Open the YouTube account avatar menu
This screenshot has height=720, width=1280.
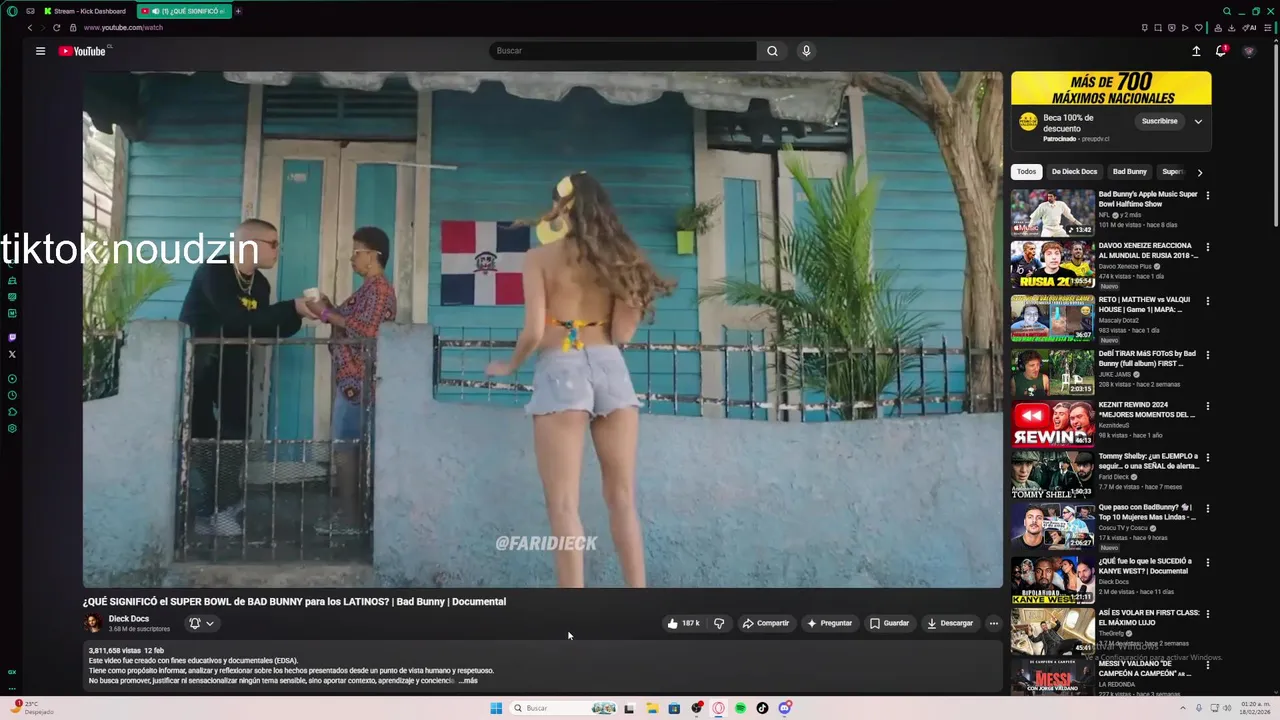point(1248,51)
